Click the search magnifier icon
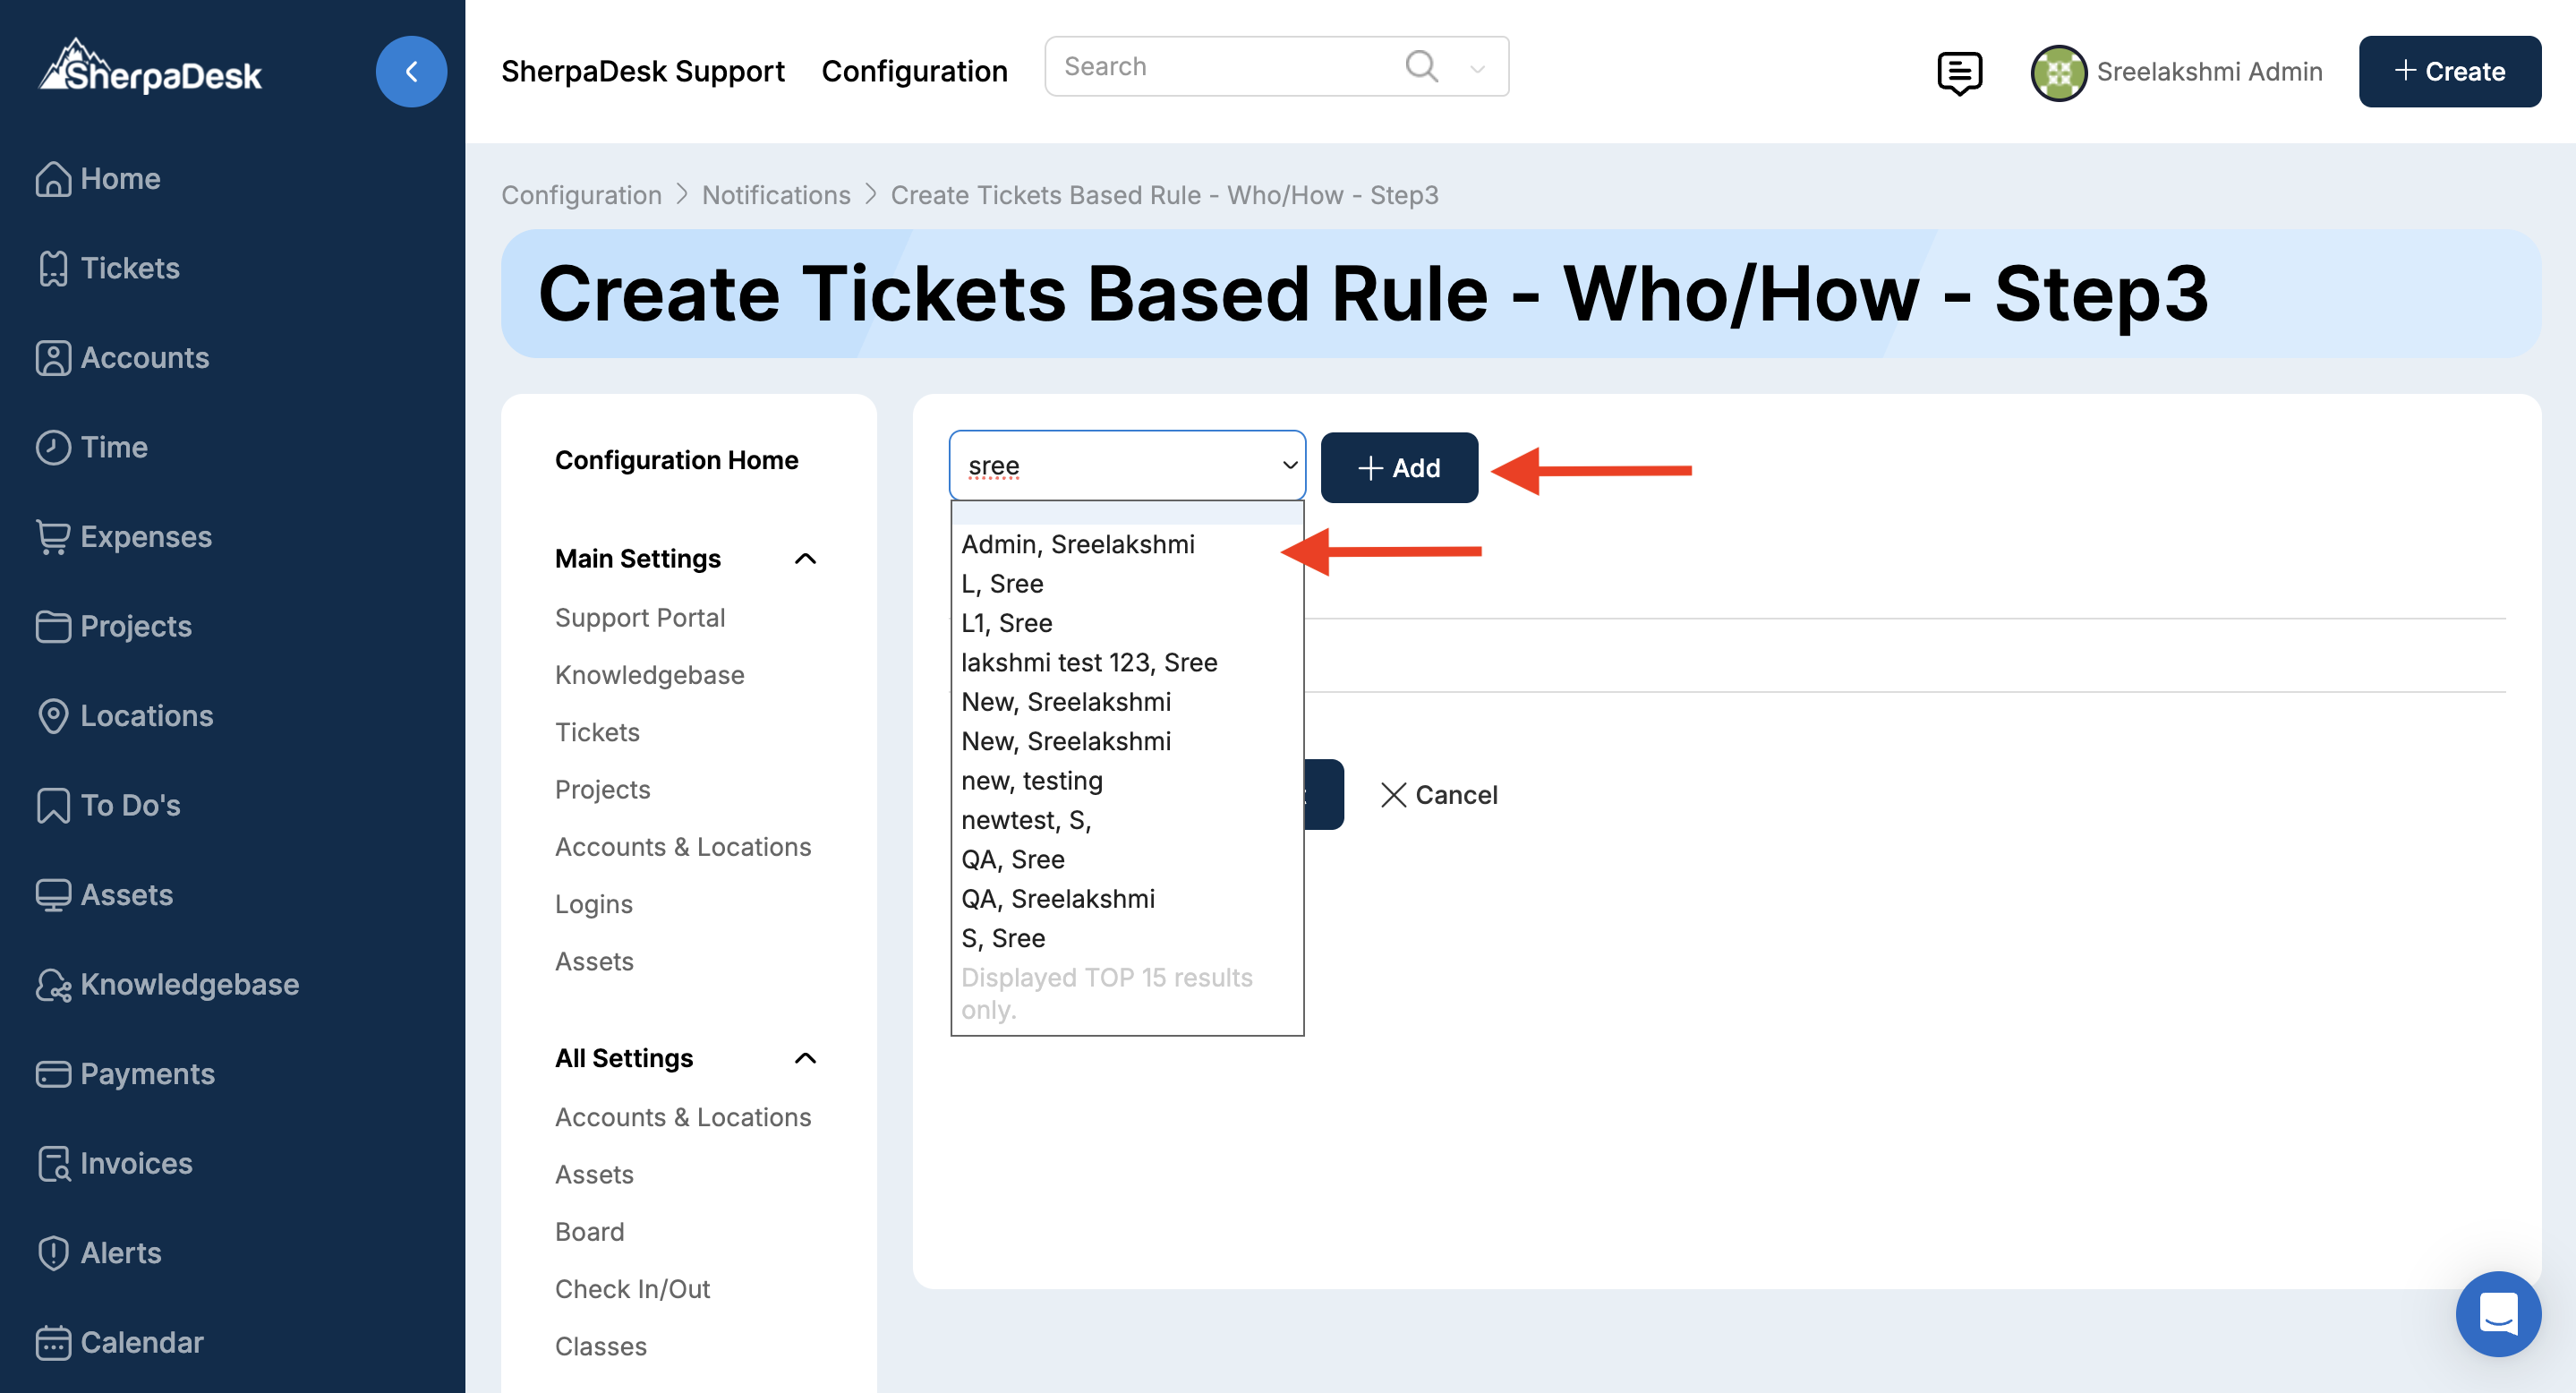The image size is (2576, 1393). (x=1420, y=67)
